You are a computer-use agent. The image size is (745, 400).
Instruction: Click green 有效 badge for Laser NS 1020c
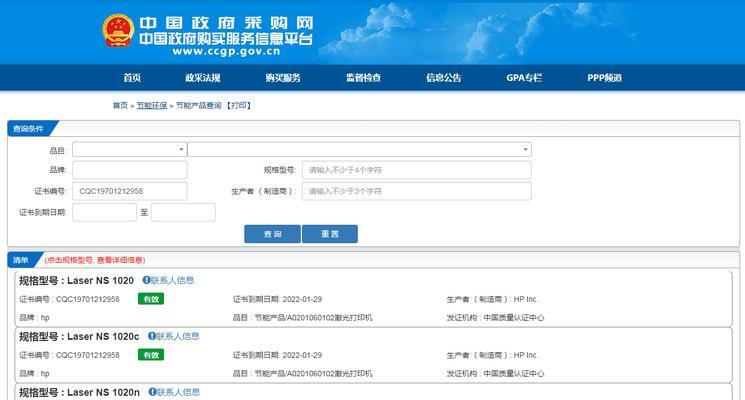click(151, 355)
